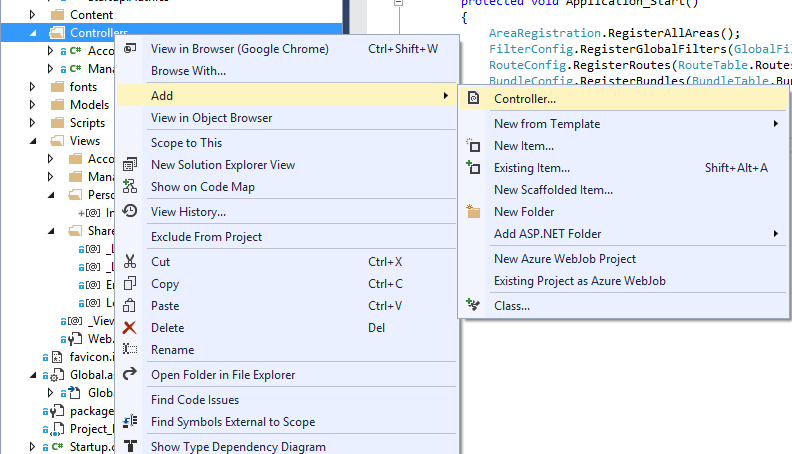The height and width of the screenshot is (454, 792).
Task: Open the Add ASP.NET Folder submenu
Action: click(x=775, y=234)
